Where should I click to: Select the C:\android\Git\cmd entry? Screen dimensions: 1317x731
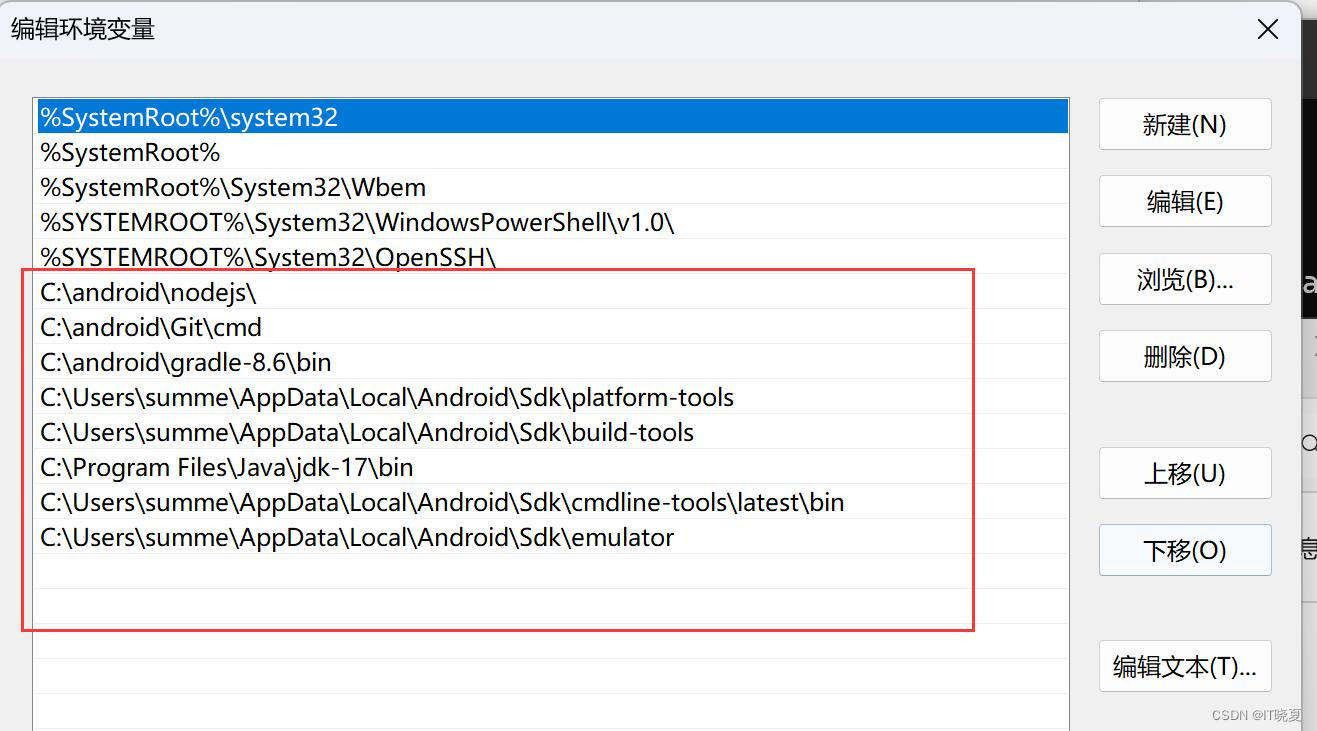[552, 327]
